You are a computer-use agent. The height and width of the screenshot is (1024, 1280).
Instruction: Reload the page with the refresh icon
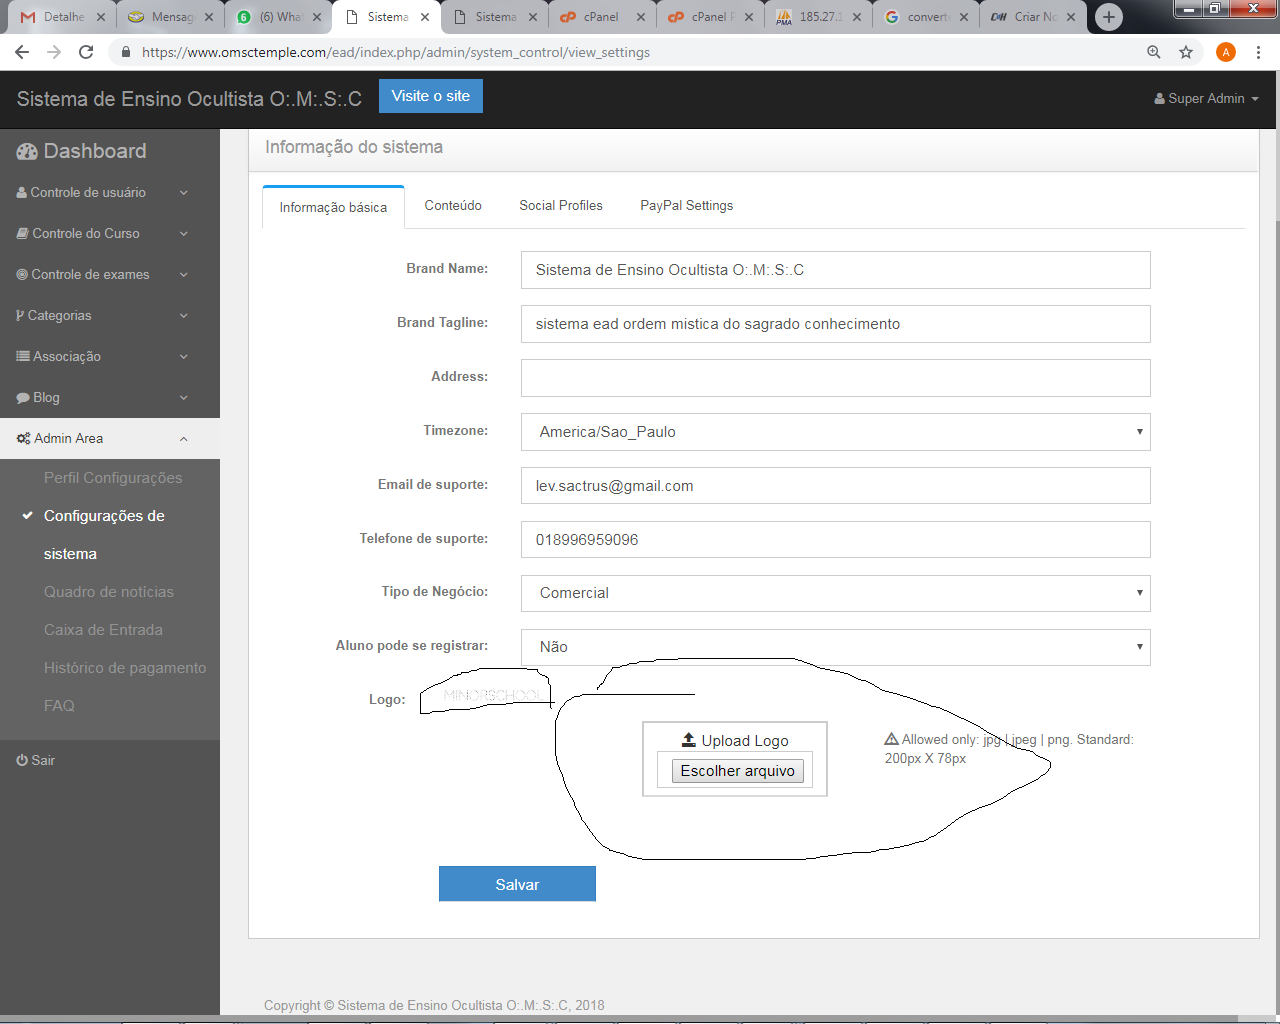86,52
